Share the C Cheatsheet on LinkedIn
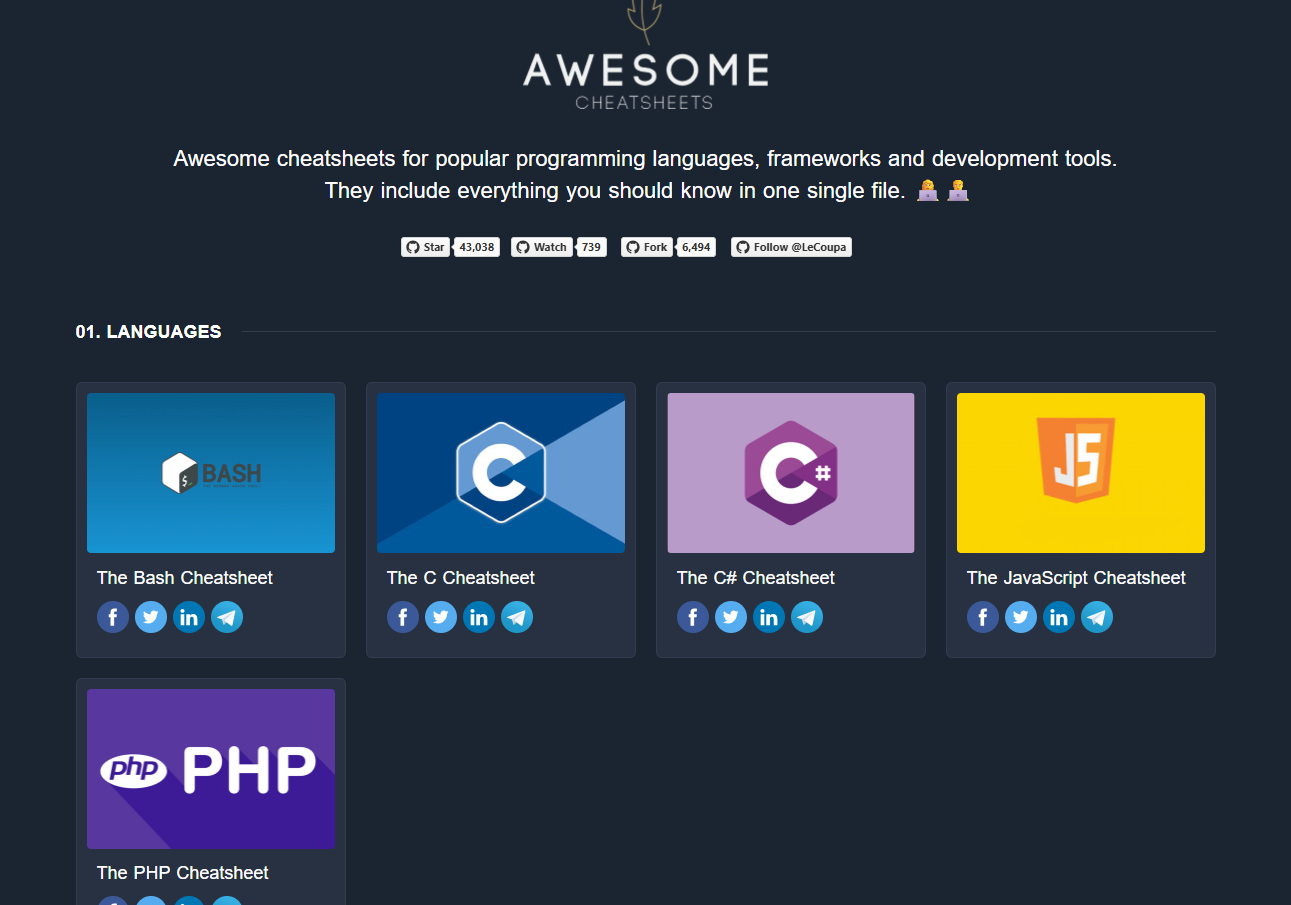 479,617
